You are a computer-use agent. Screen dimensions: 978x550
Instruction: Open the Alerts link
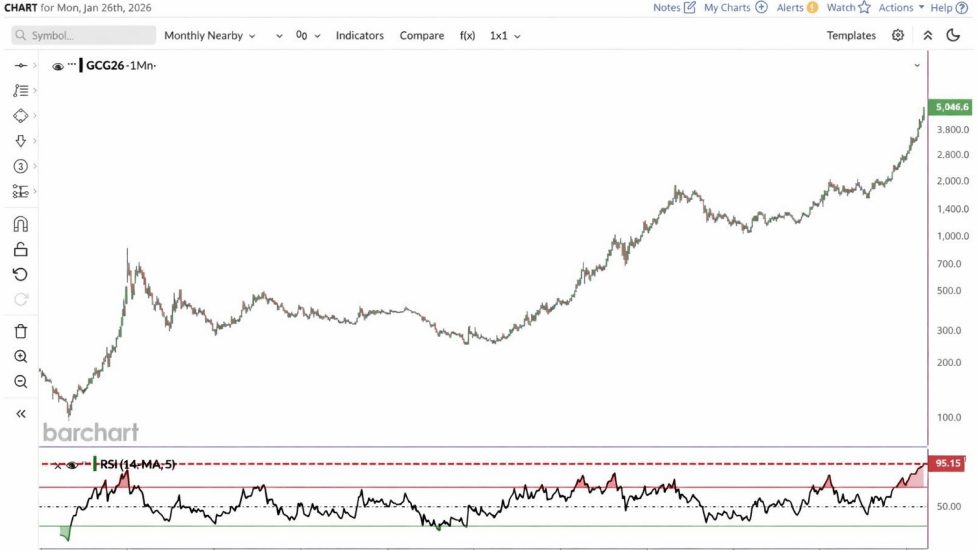796,7
